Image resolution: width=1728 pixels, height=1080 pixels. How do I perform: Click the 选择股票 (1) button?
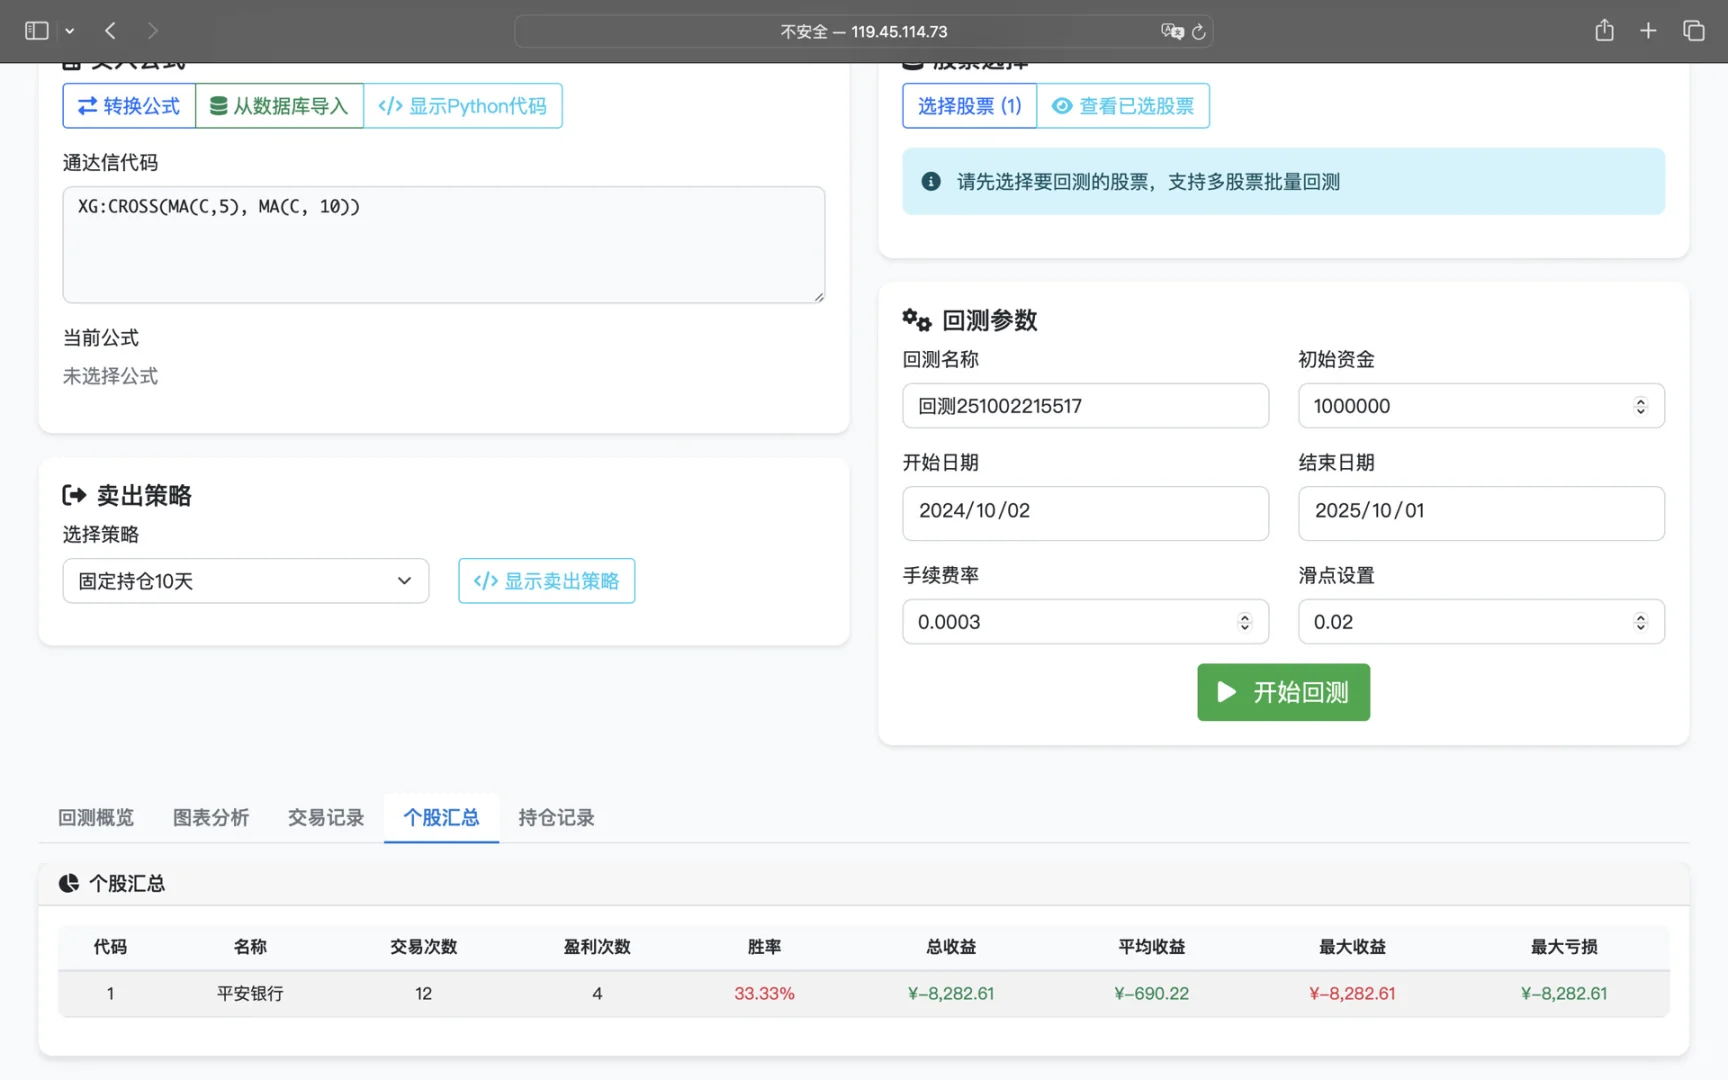coord(968,106)
